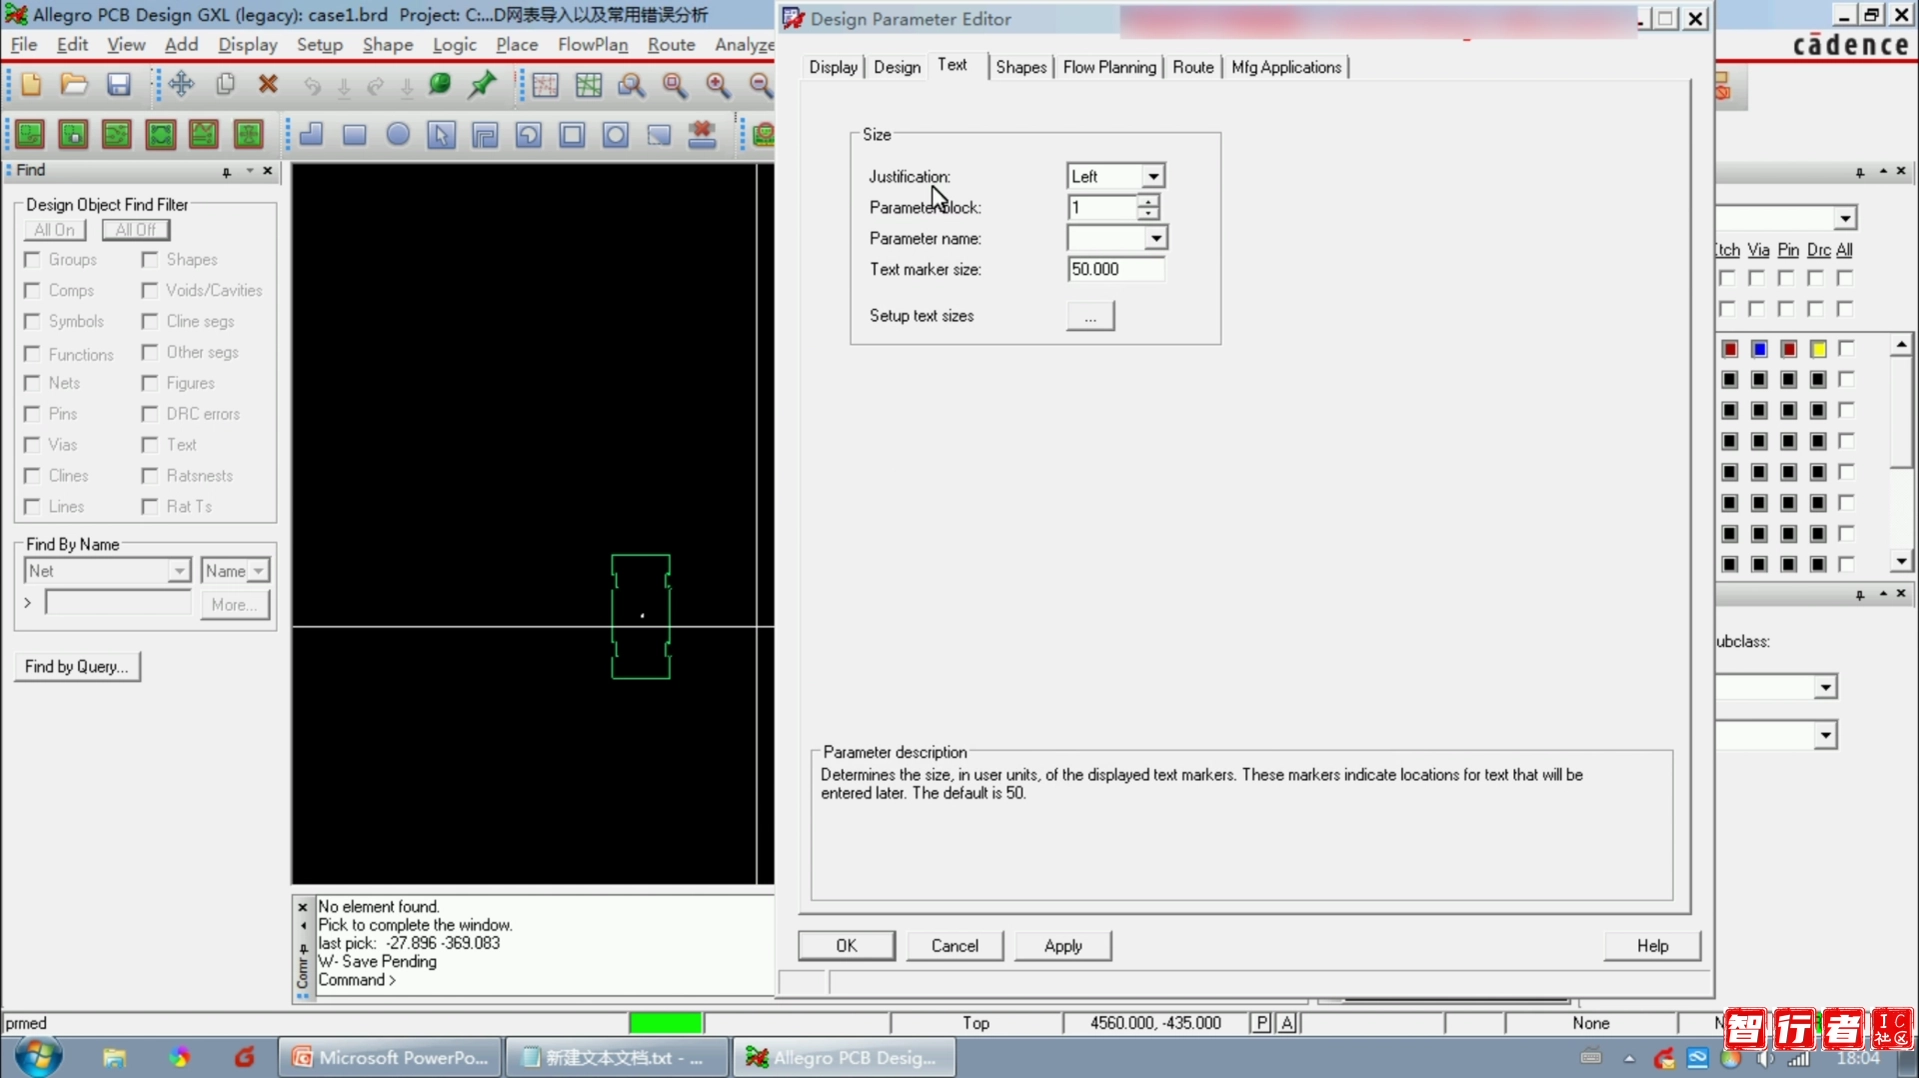Increase the Parameter block spinner value

(x=1148, y=201)
